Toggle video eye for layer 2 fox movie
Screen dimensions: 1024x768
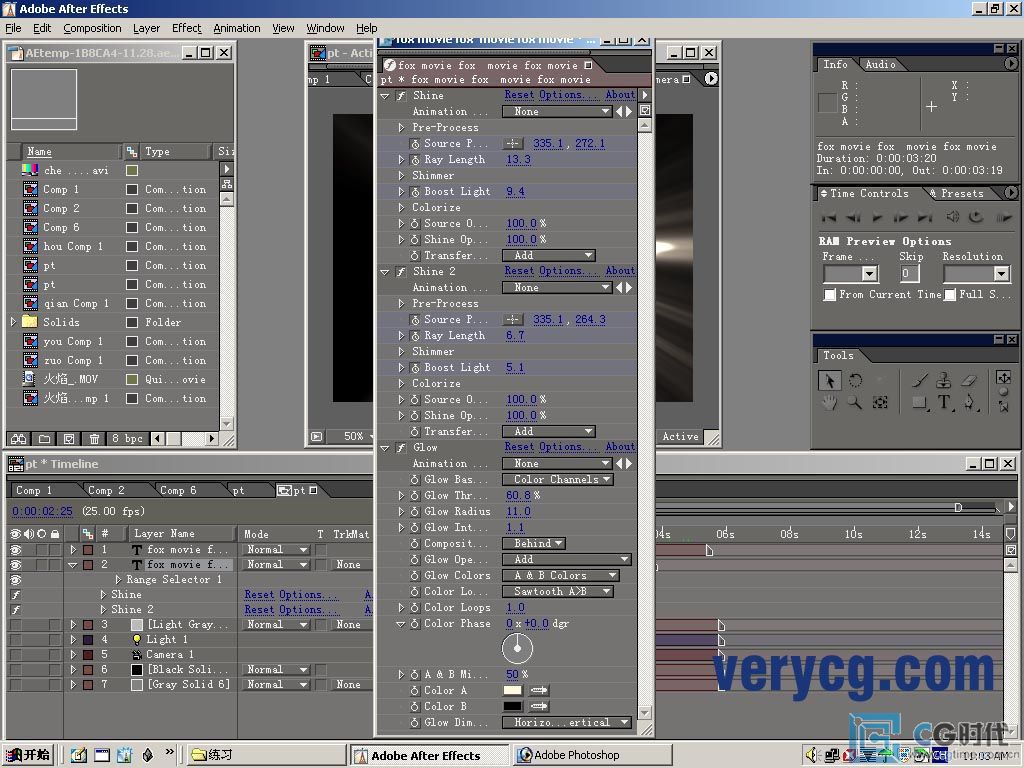pyautogui.click(x=15, y=565)
